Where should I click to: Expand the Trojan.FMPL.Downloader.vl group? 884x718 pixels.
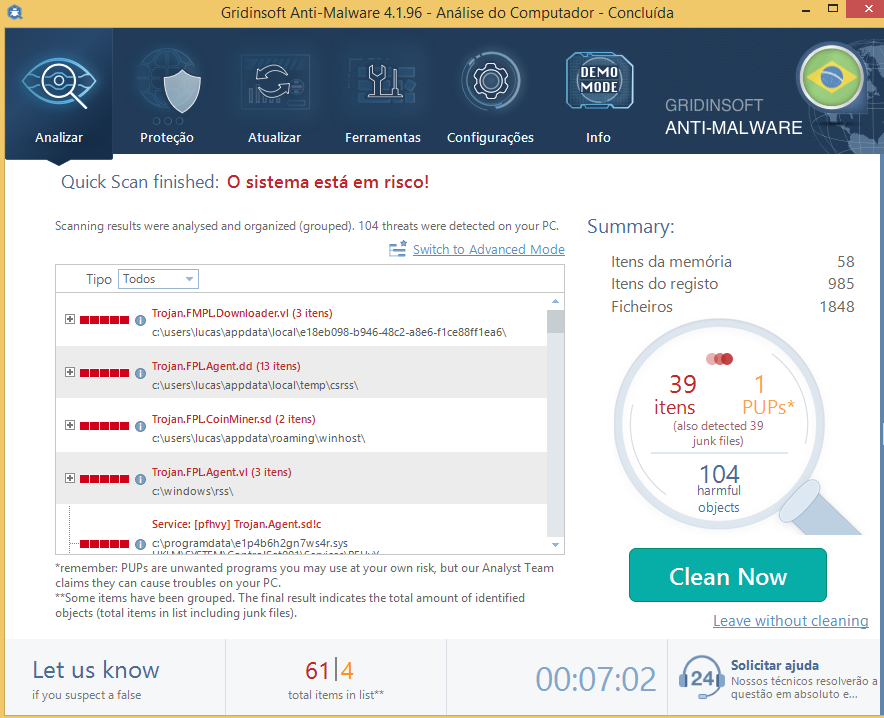tap(70, 319)
